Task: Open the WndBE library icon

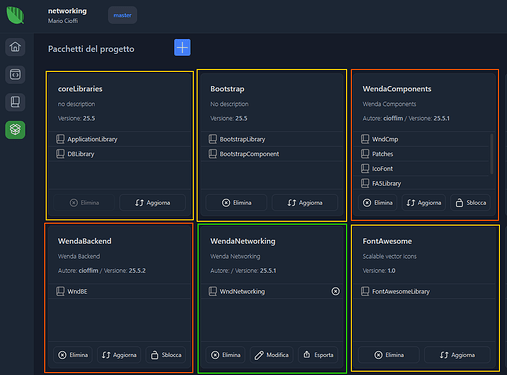Action: tap(60, 291)
